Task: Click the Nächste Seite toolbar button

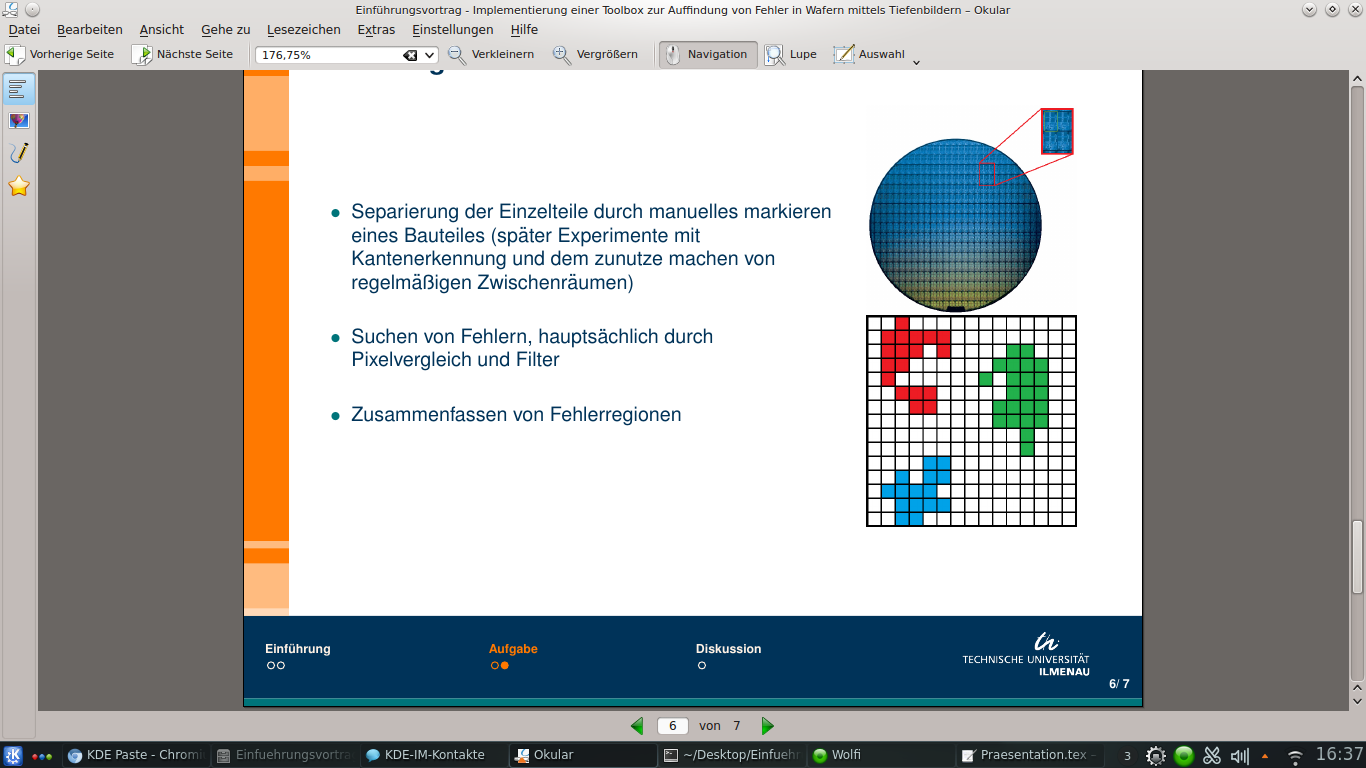Action: coord(183,54)
